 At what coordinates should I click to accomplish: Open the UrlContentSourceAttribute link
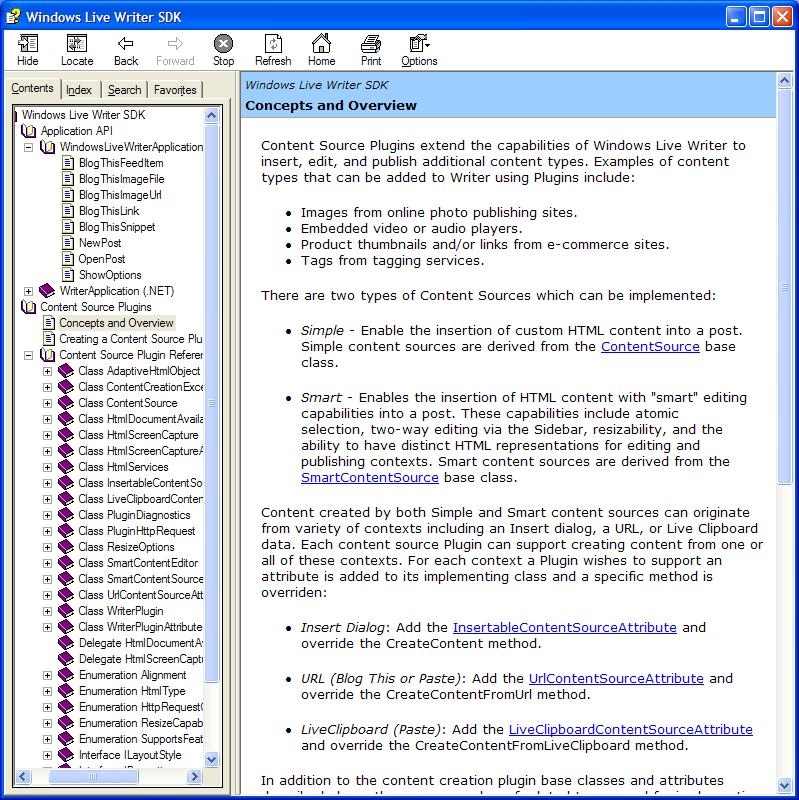click(x=616, y=678)
